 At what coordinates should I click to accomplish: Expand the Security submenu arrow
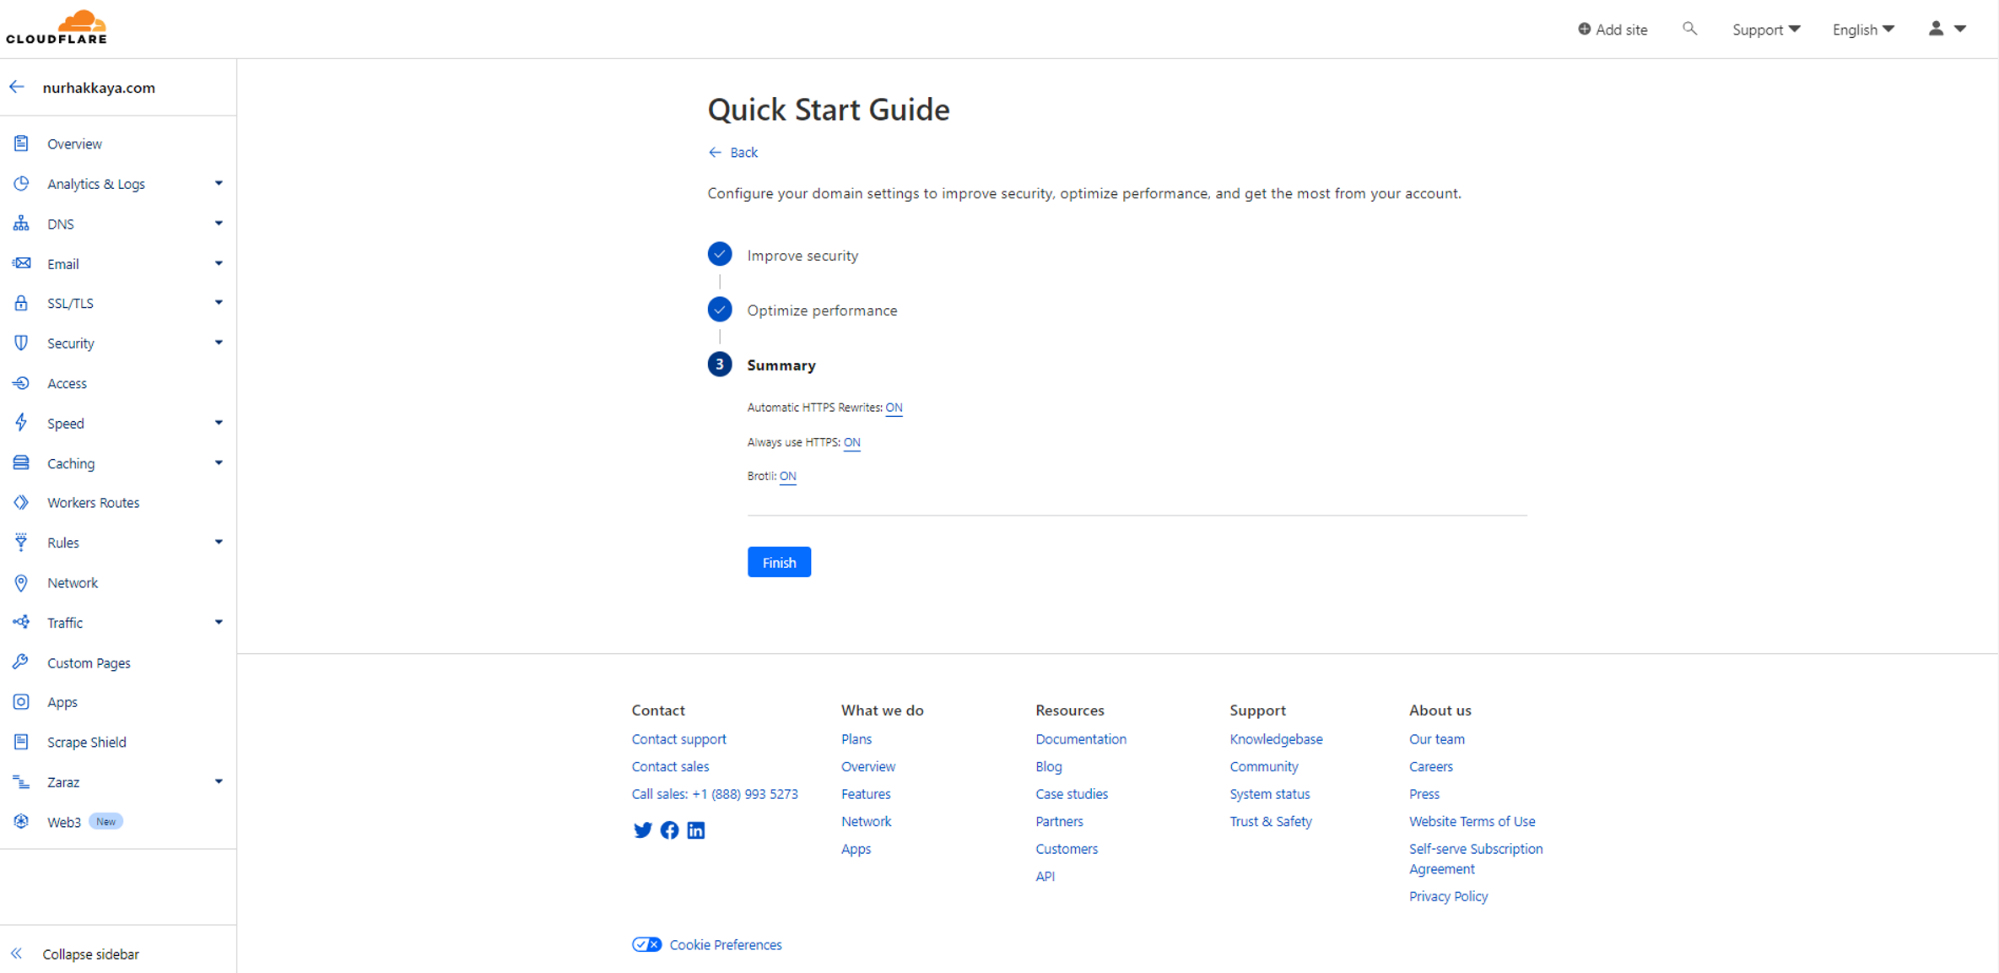218,343
